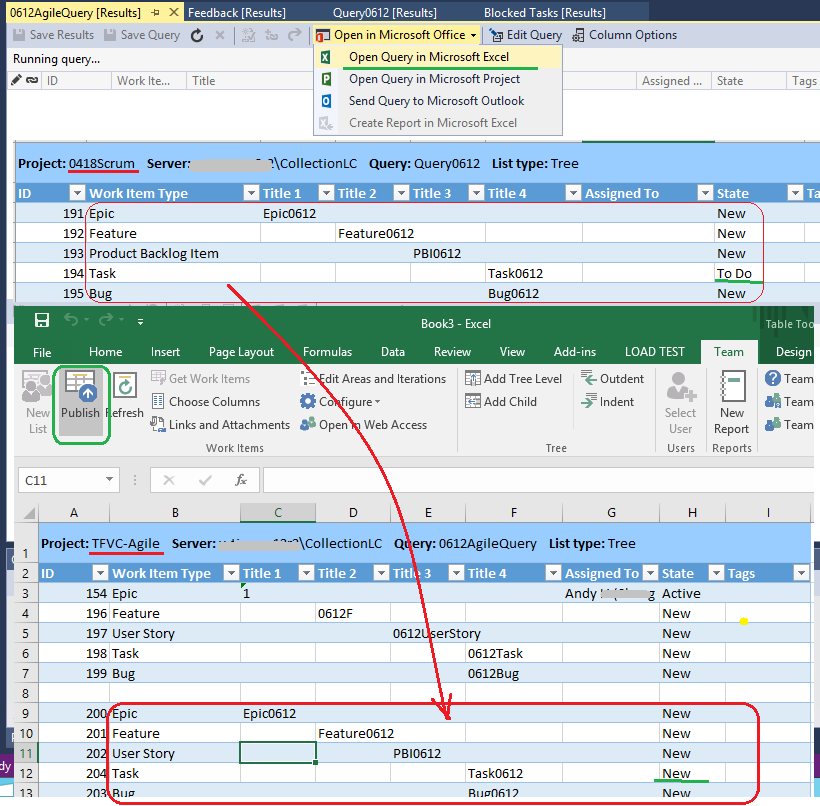Click the Select All corner triangle
820x806 pixels.
point(28,513)
